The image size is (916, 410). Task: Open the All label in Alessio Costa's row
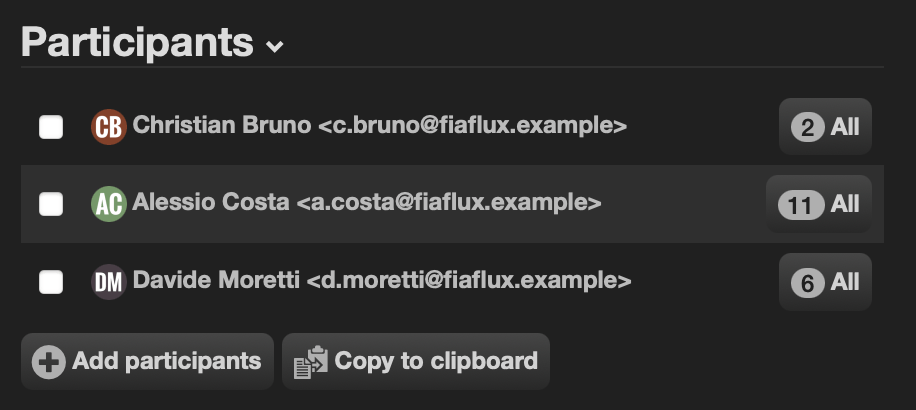845,204
